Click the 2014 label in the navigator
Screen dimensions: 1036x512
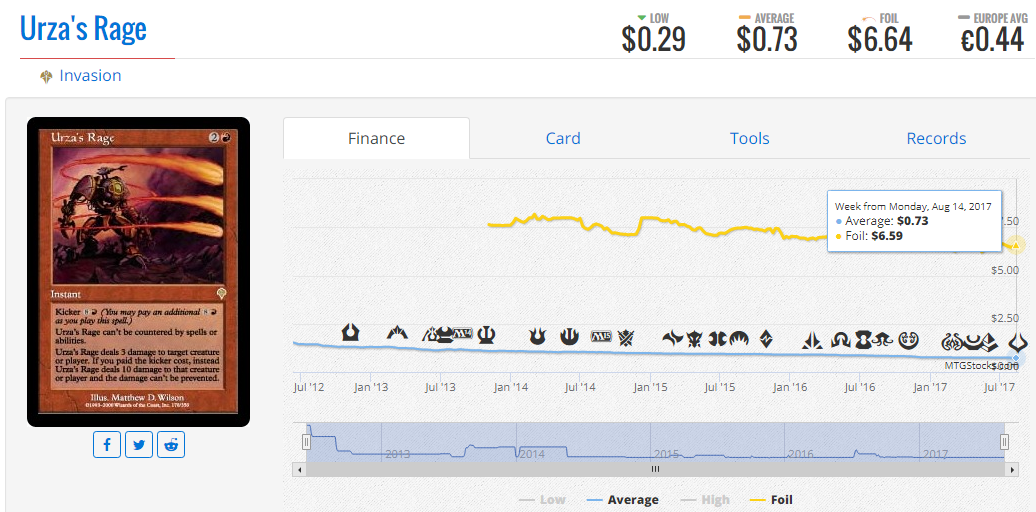533,454
